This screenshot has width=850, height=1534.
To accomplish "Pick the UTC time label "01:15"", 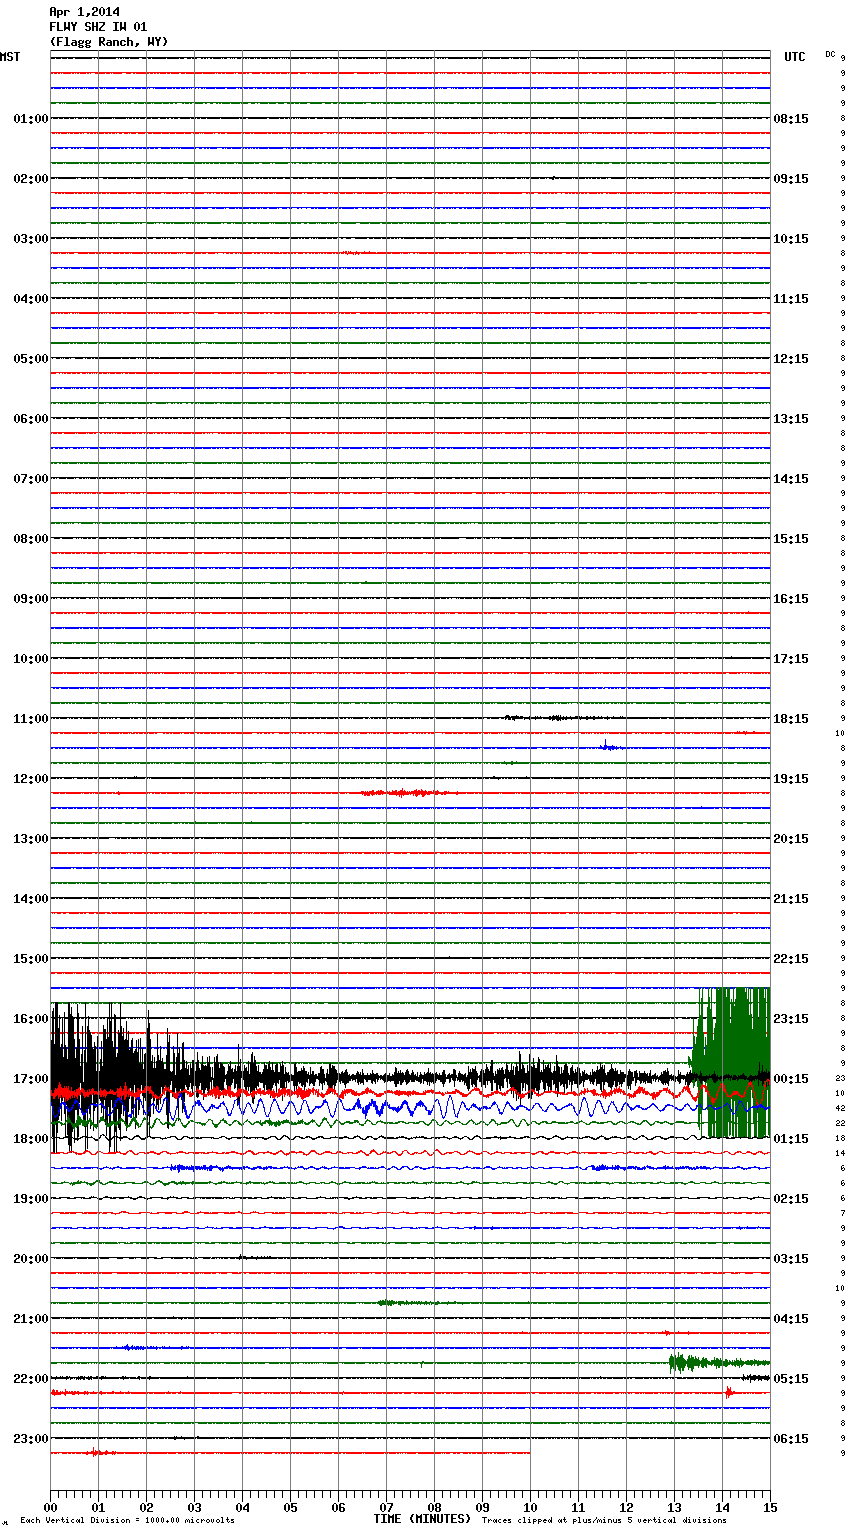I will click(x=791, y=1139).
